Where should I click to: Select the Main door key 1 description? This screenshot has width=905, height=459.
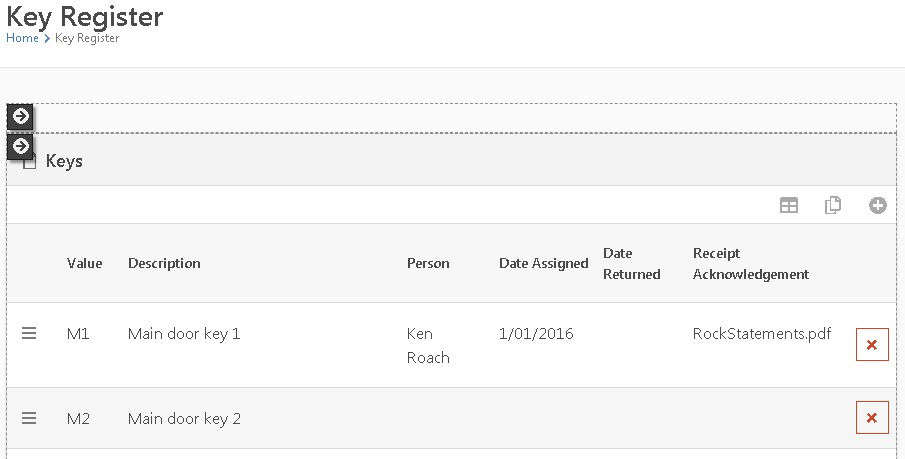(x=184, y=334)
